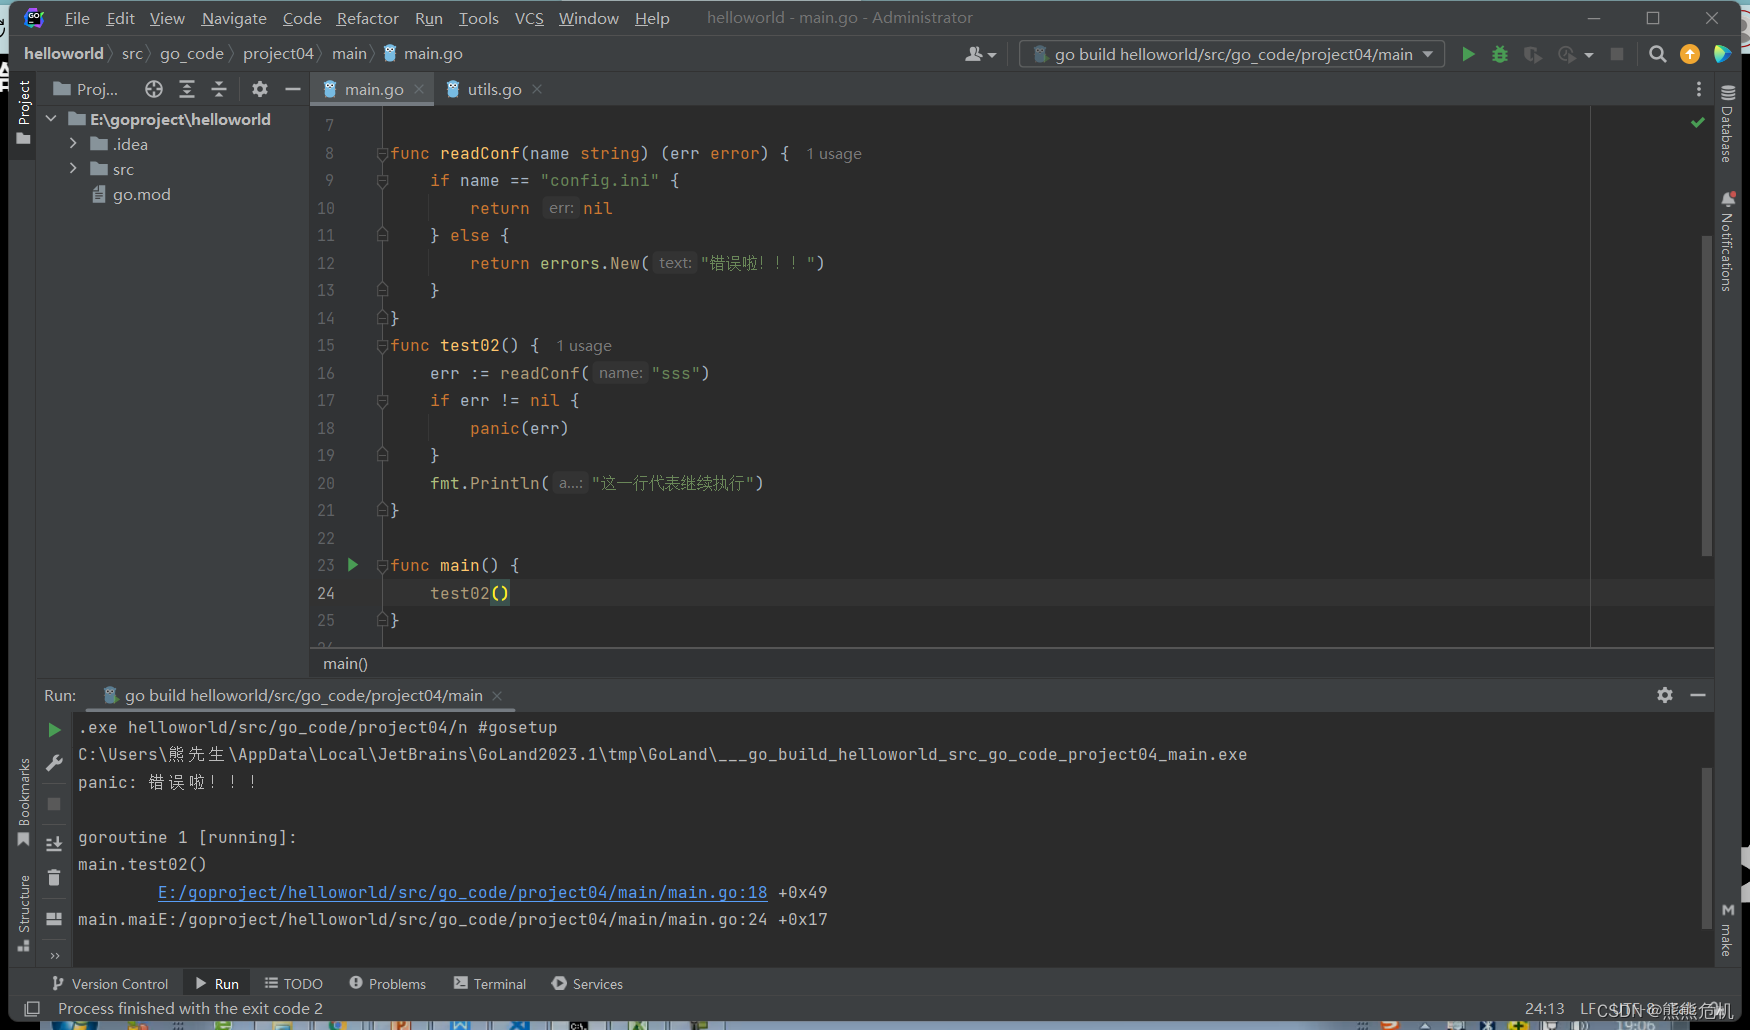
Task: Open Project panel settings gear
Action: click(x=260, y=89)
